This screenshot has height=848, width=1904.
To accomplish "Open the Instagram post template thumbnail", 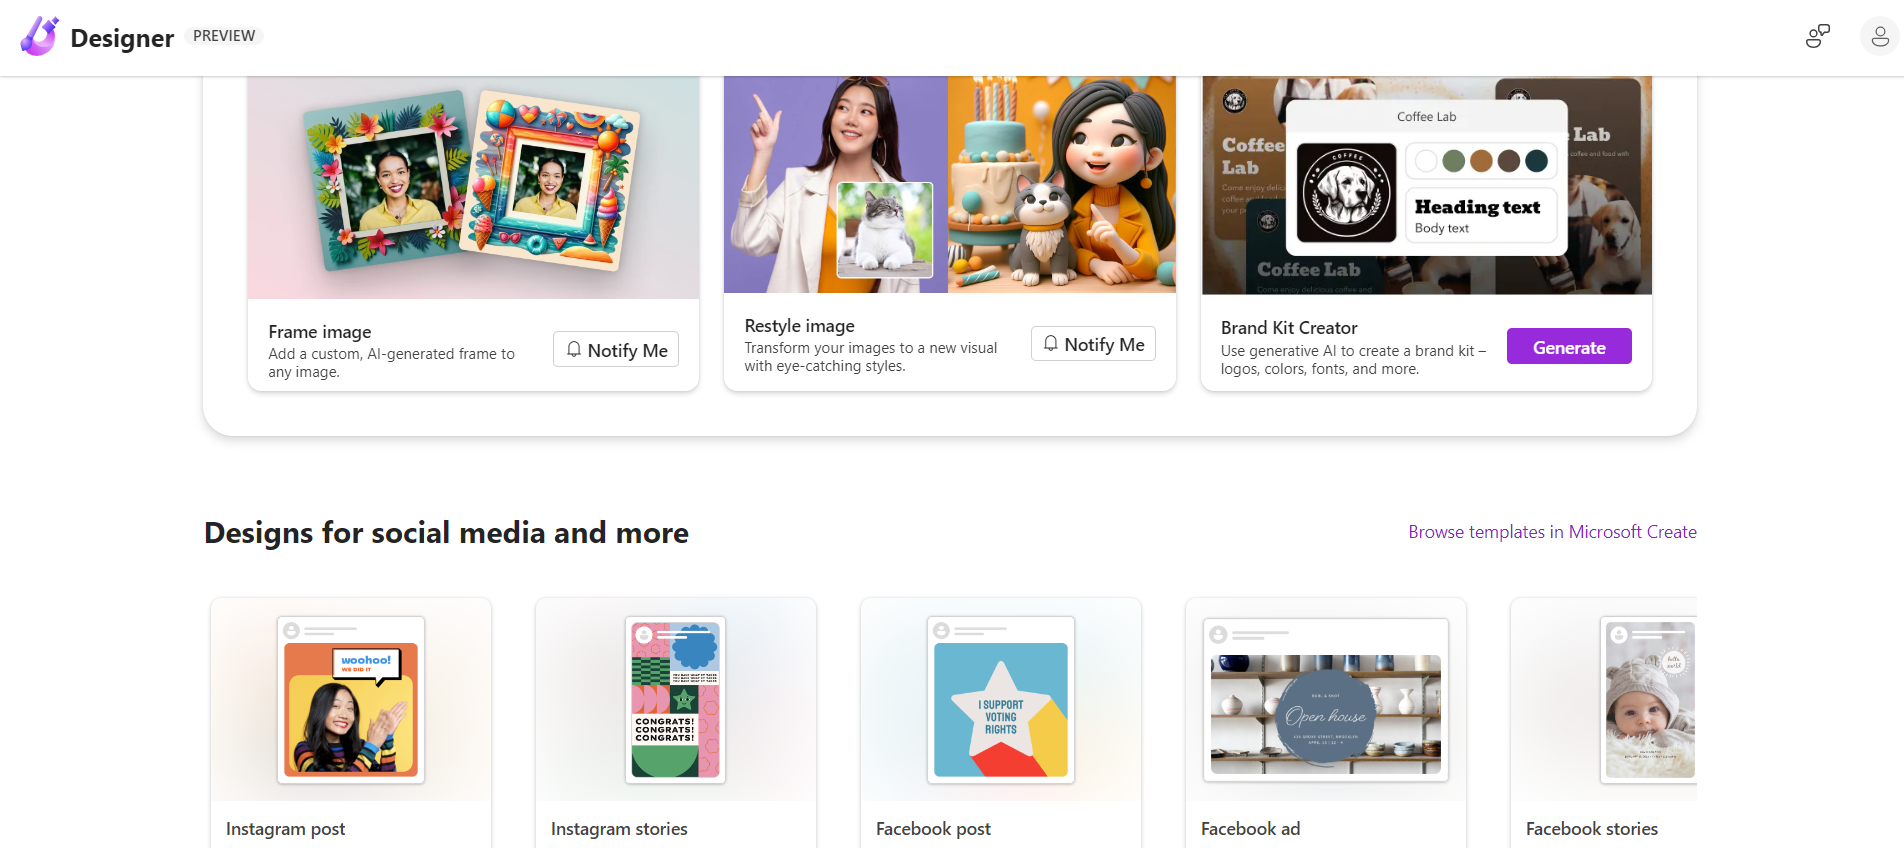I will (x=351, y=700).
